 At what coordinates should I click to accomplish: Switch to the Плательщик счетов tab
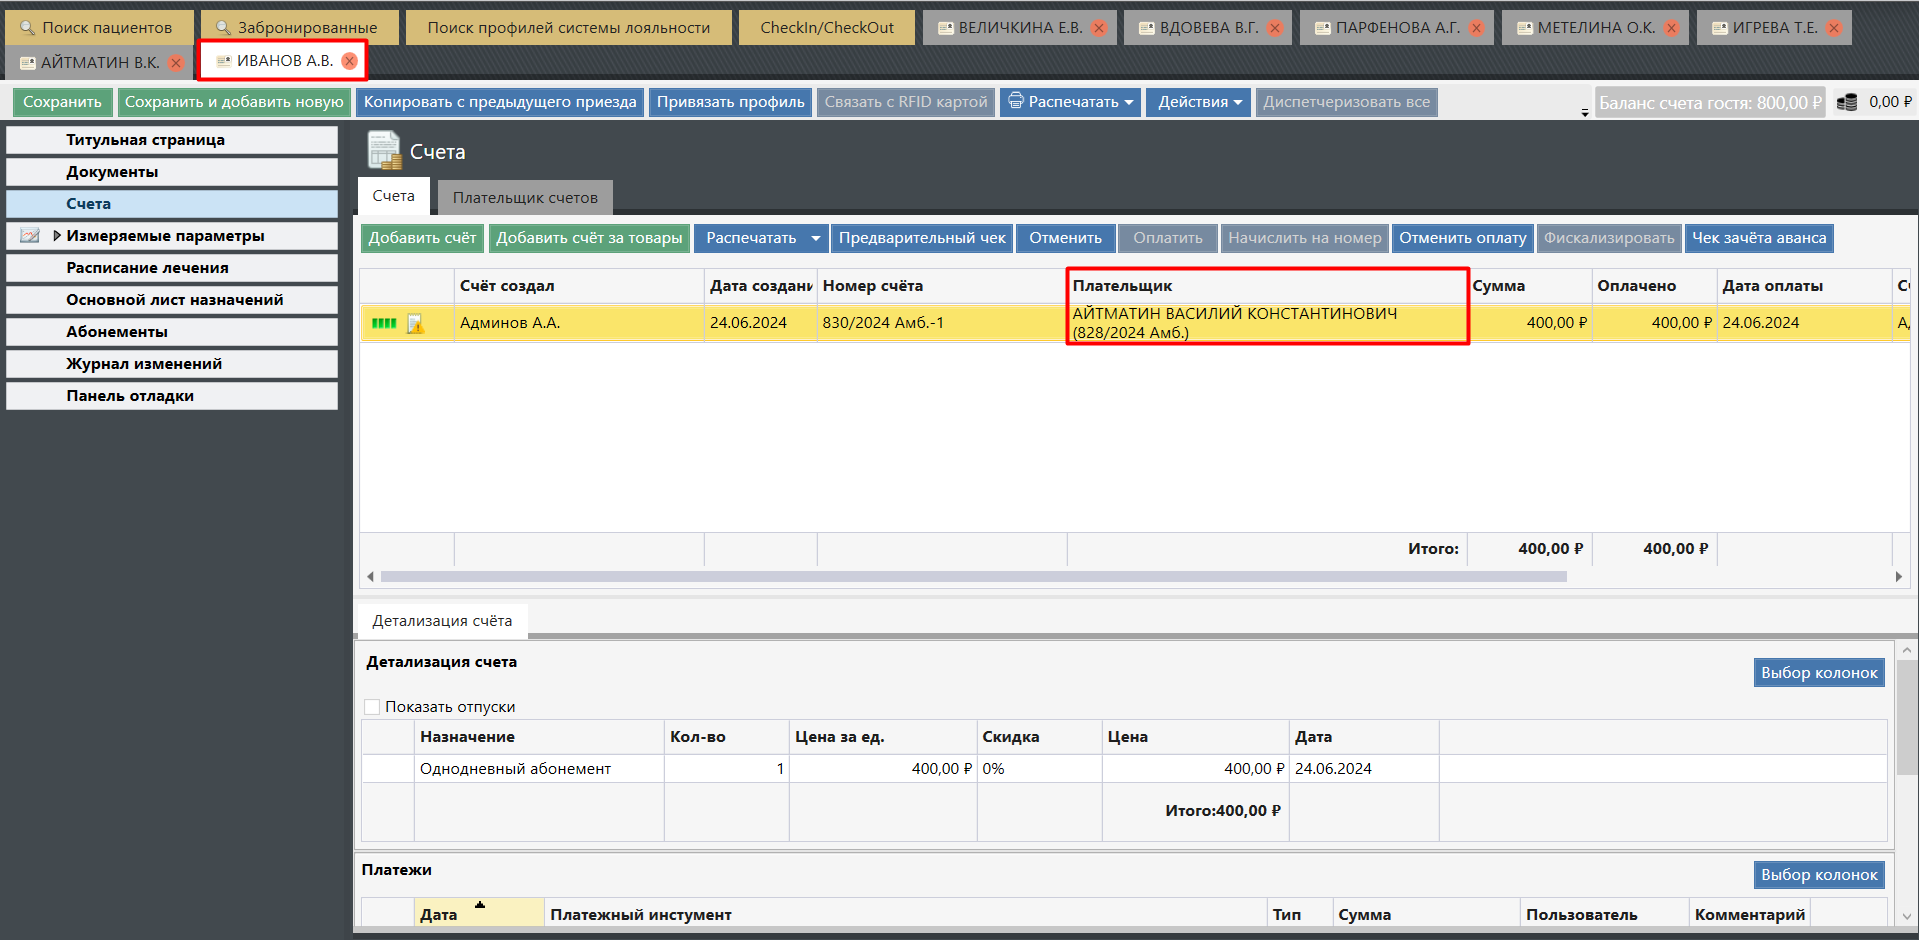pyautogui.click(x=525, y=198)
